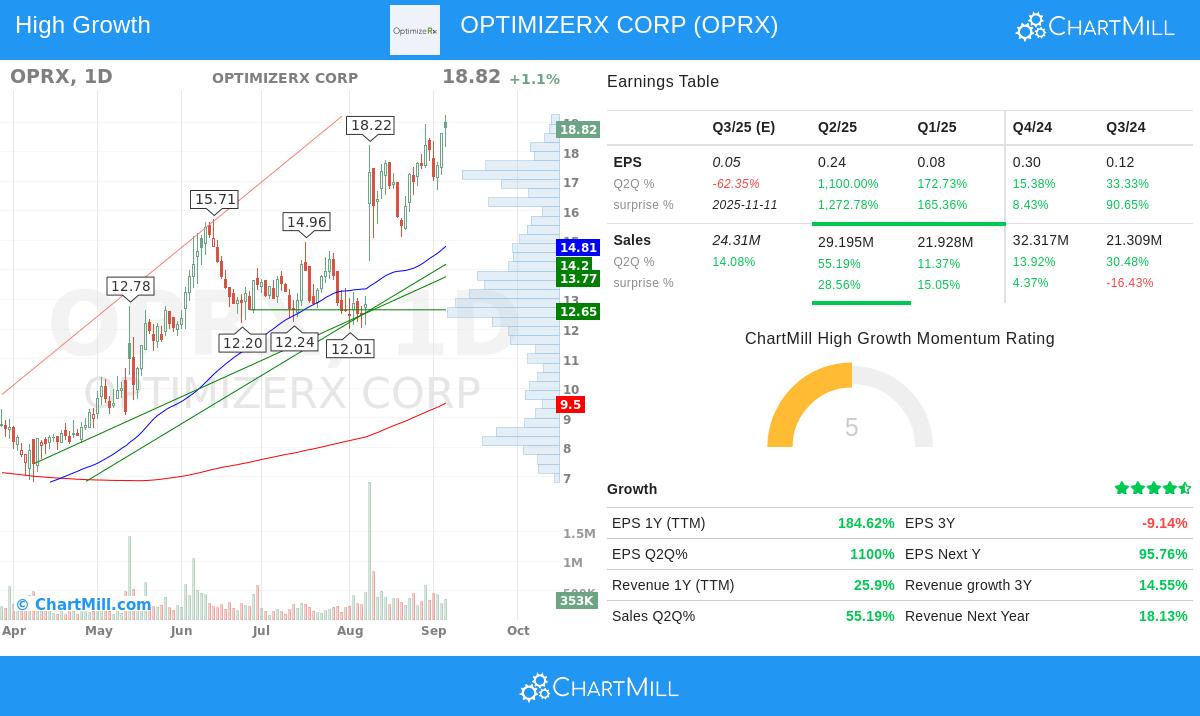Click the -62.35% estimated EPS change
The image size is (1200, 716).
736,184
